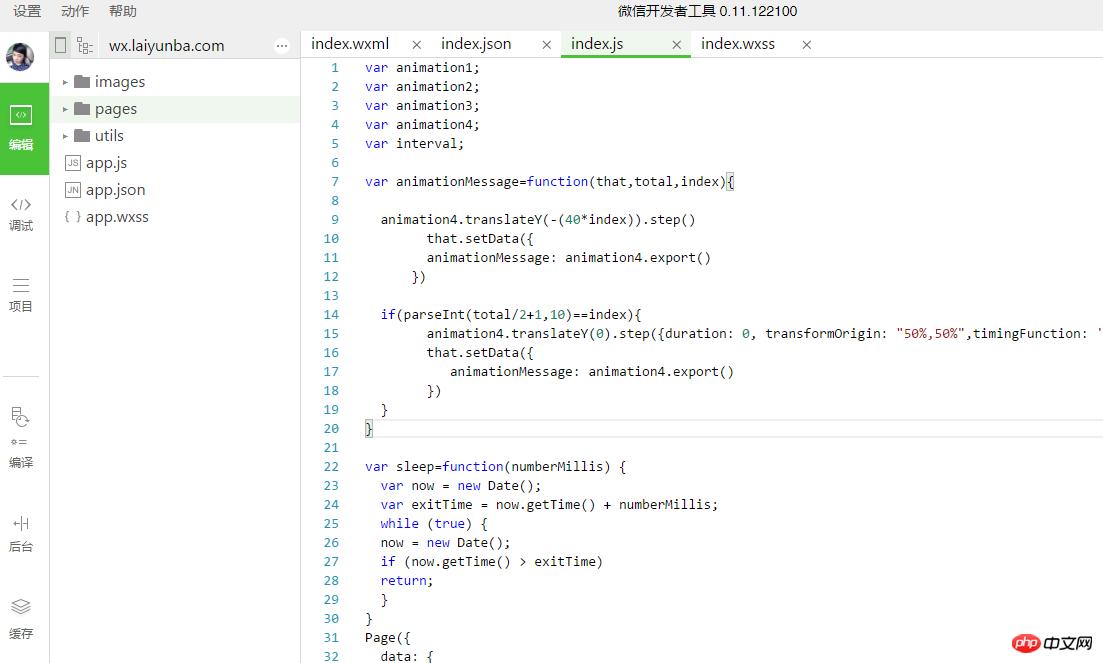The height and width of the screenshot is (663, 1103).
Task: Click the user avatar in sidebar
Action: [20, 56]
